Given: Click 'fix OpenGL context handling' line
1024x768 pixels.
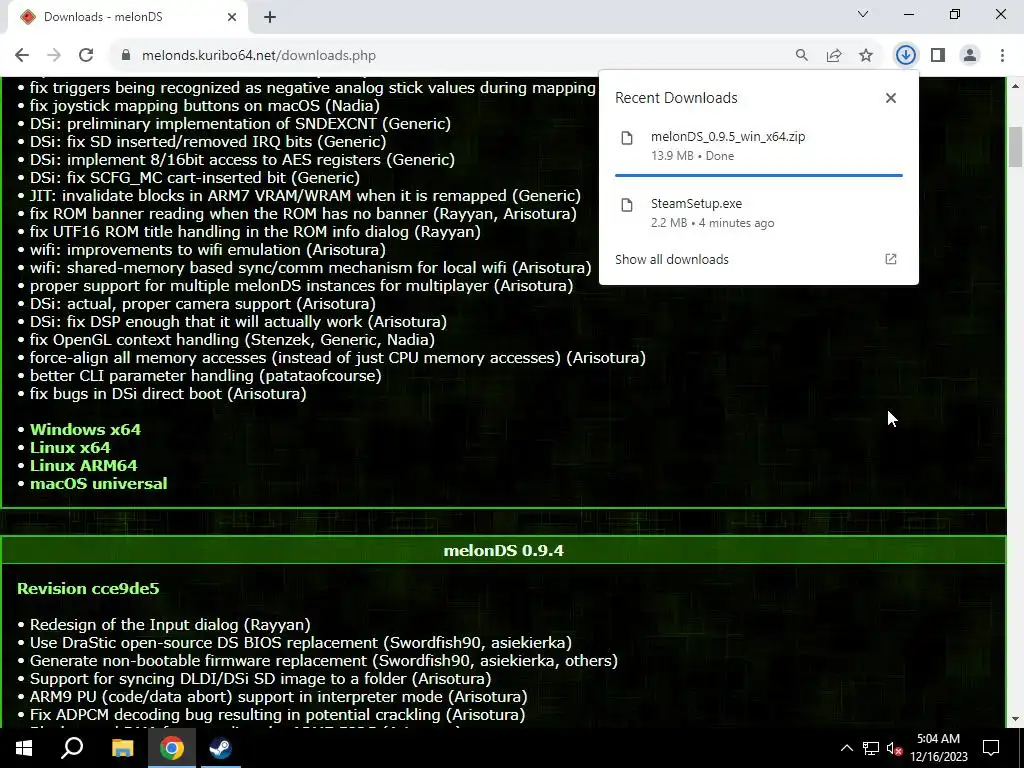Looking at the screenshot, I should click(232, 340).
